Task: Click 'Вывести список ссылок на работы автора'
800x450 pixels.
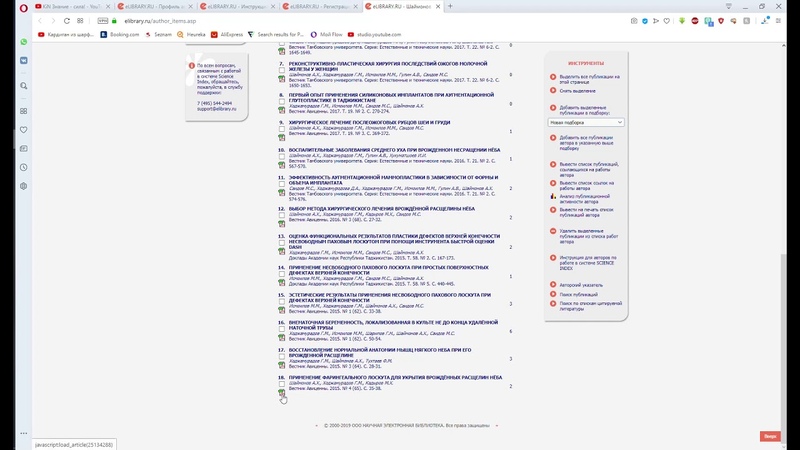Action: click(586, 186)
